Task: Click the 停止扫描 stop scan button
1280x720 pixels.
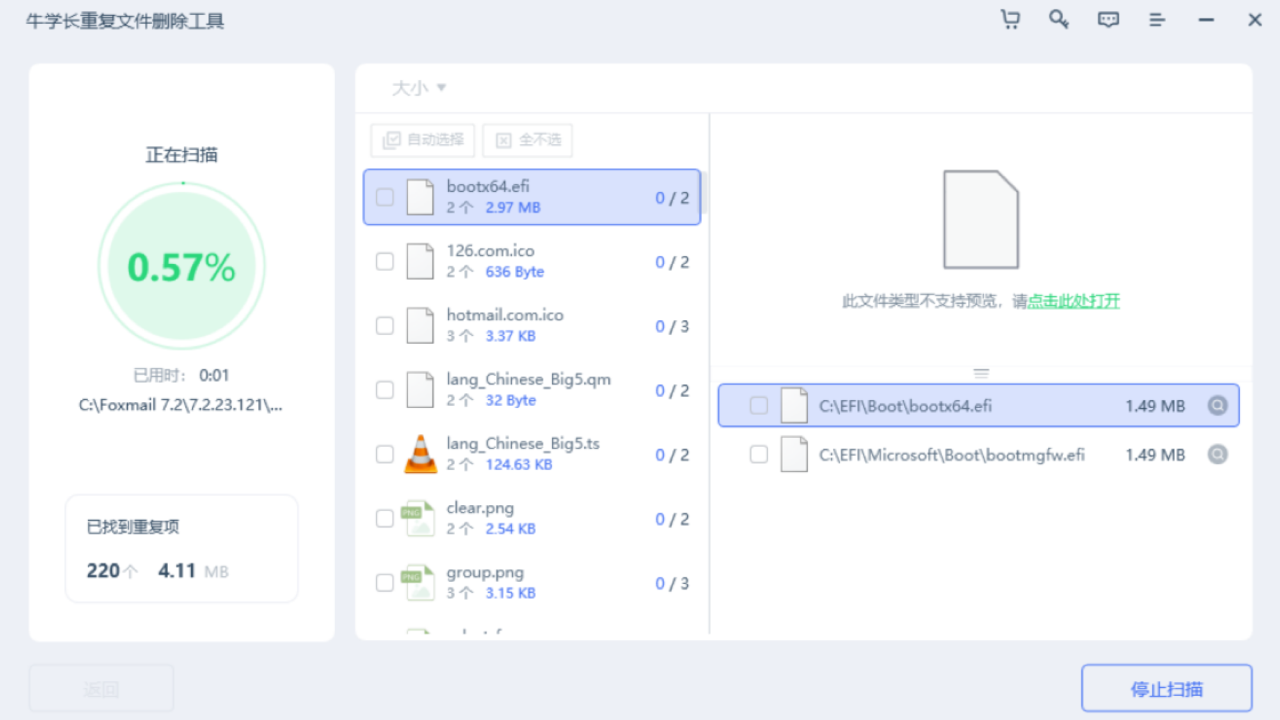Action: click(x=1167, y=688)
